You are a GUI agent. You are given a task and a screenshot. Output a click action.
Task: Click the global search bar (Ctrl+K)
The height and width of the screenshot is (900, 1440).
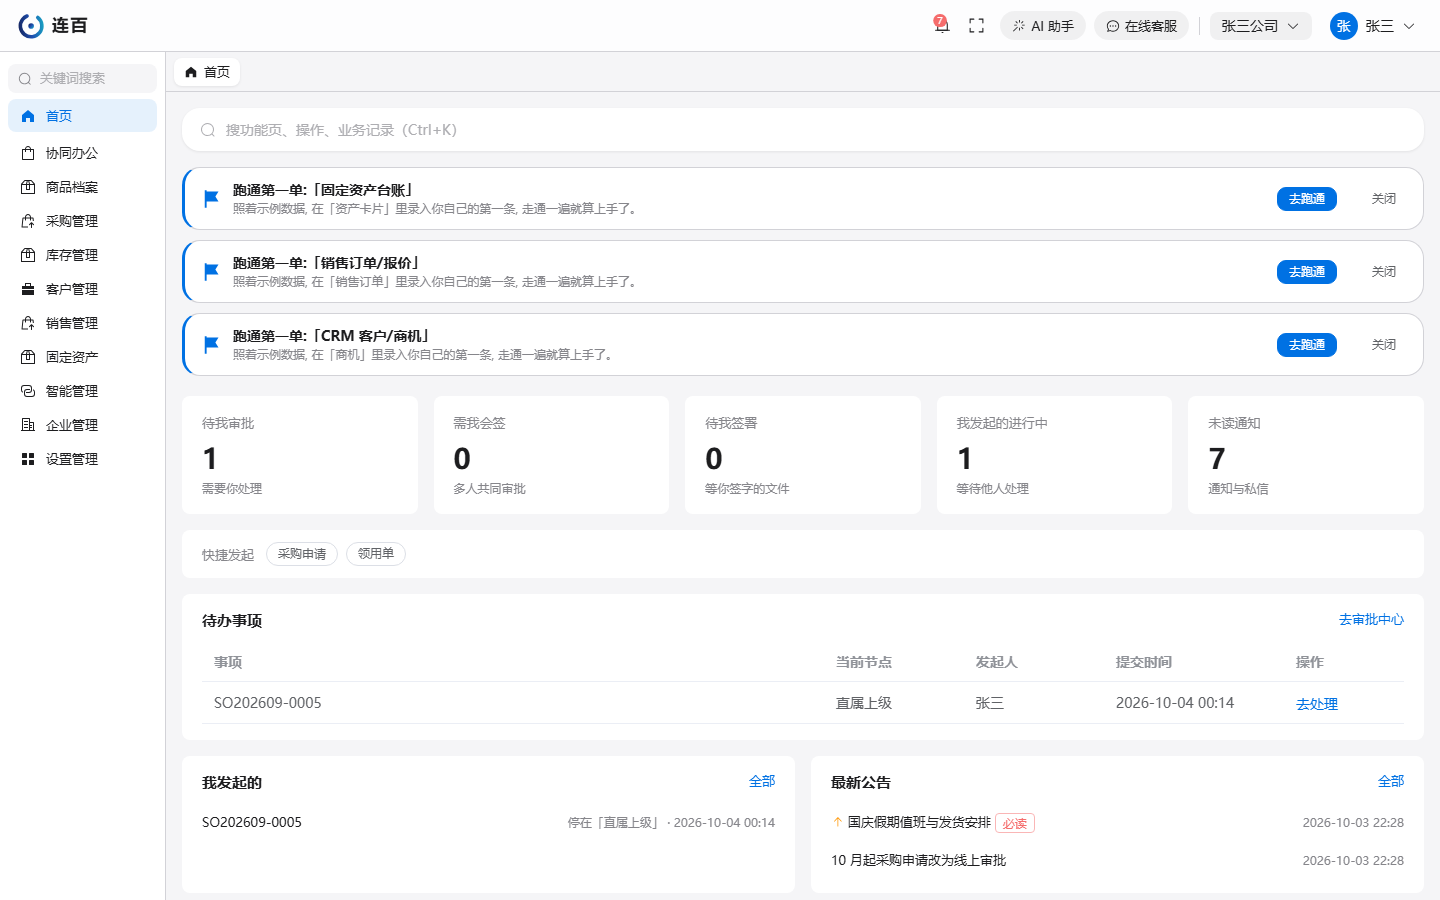[802, 130]
